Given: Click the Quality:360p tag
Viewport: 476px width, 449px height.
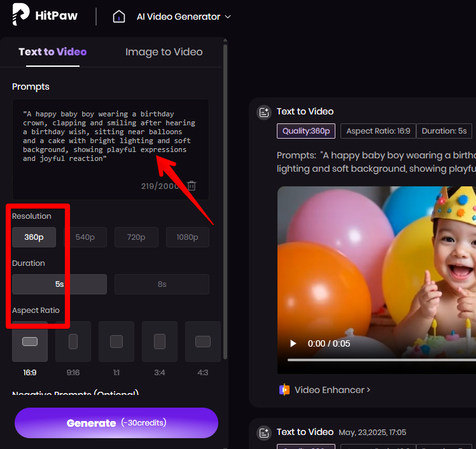Looking at the screenshot, I should click(x=306, y=131).
